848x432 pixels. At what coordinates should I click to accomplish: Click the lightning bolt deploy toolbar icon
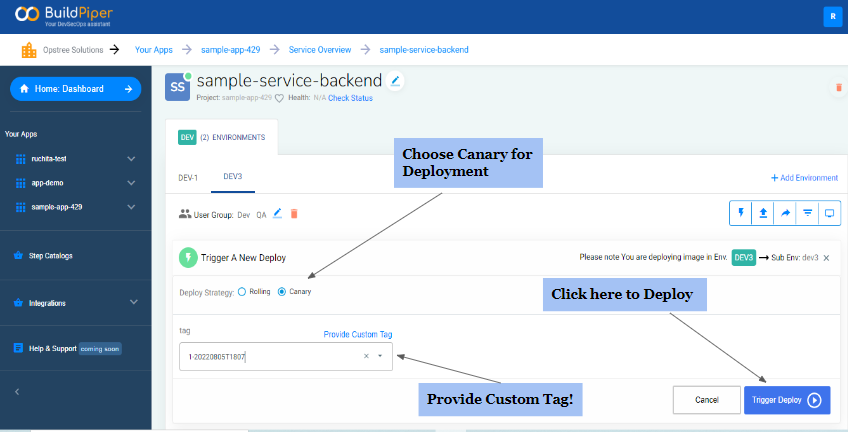point(741,213)
